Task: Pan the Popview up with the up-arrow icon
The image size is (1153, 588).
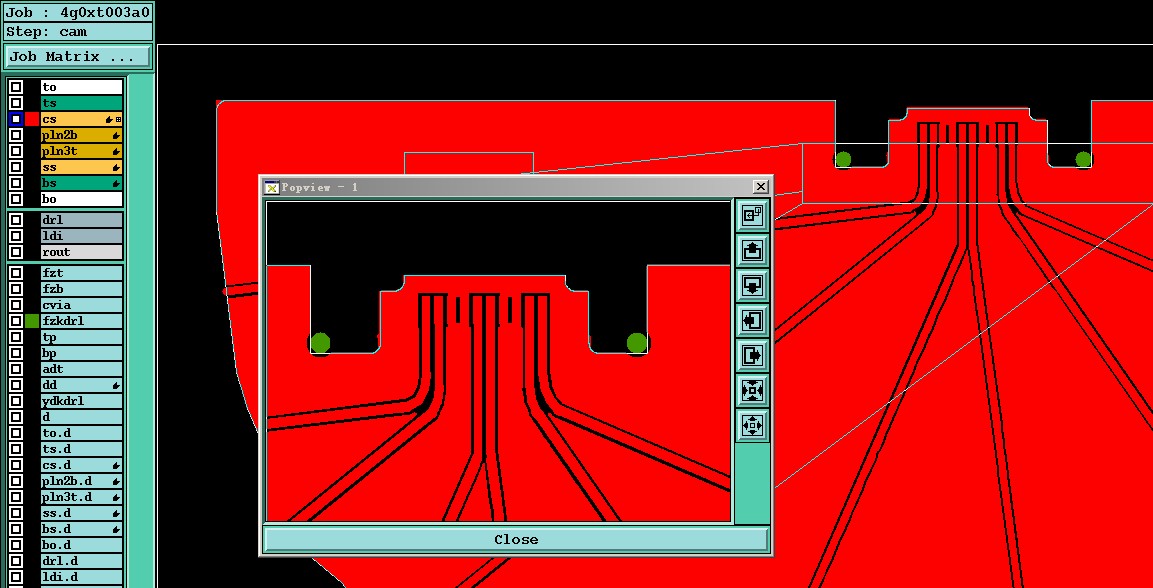Action: pos(752,251)
